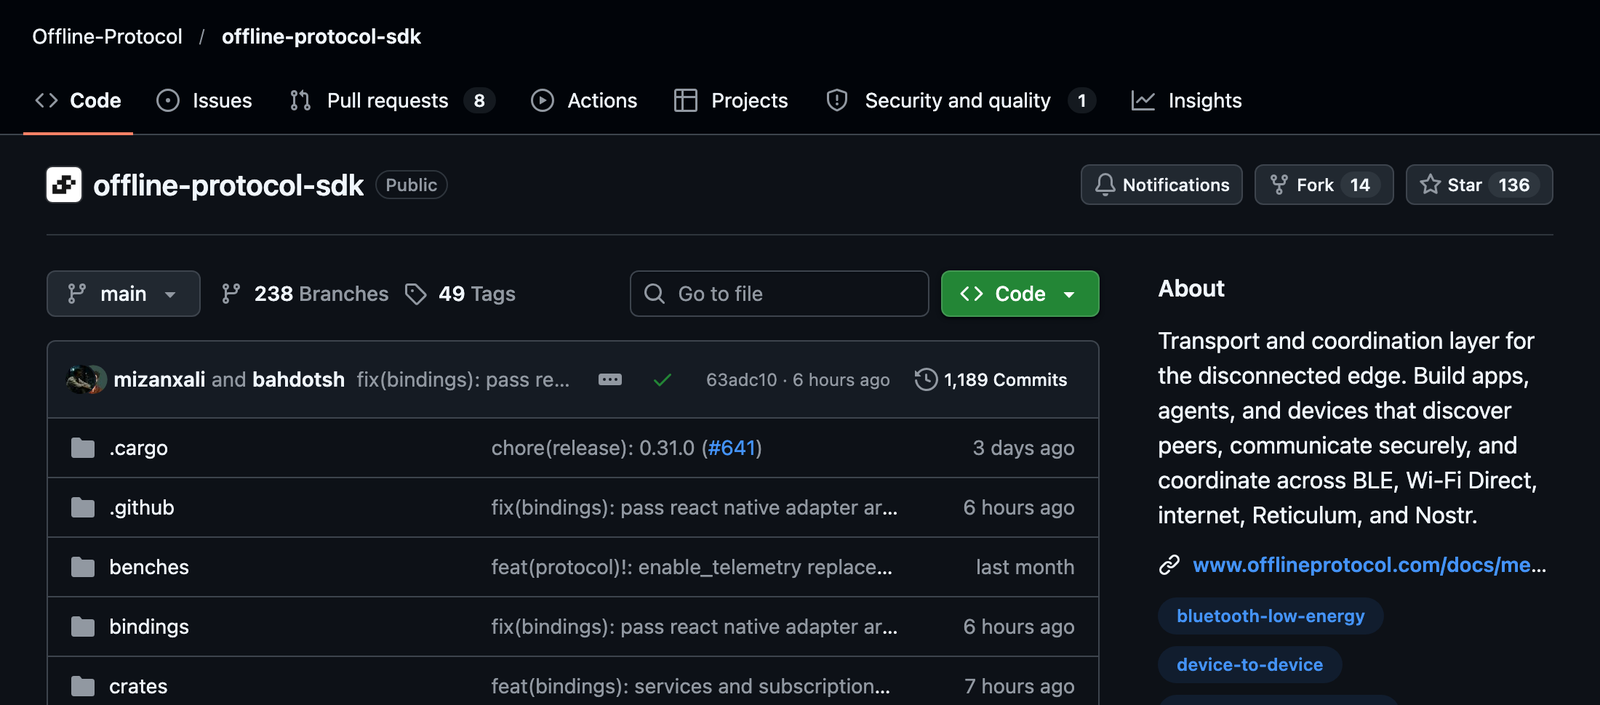
Task: Click the '7 hours ago' timestamp for crates
Action: (x=1019, y=687)
